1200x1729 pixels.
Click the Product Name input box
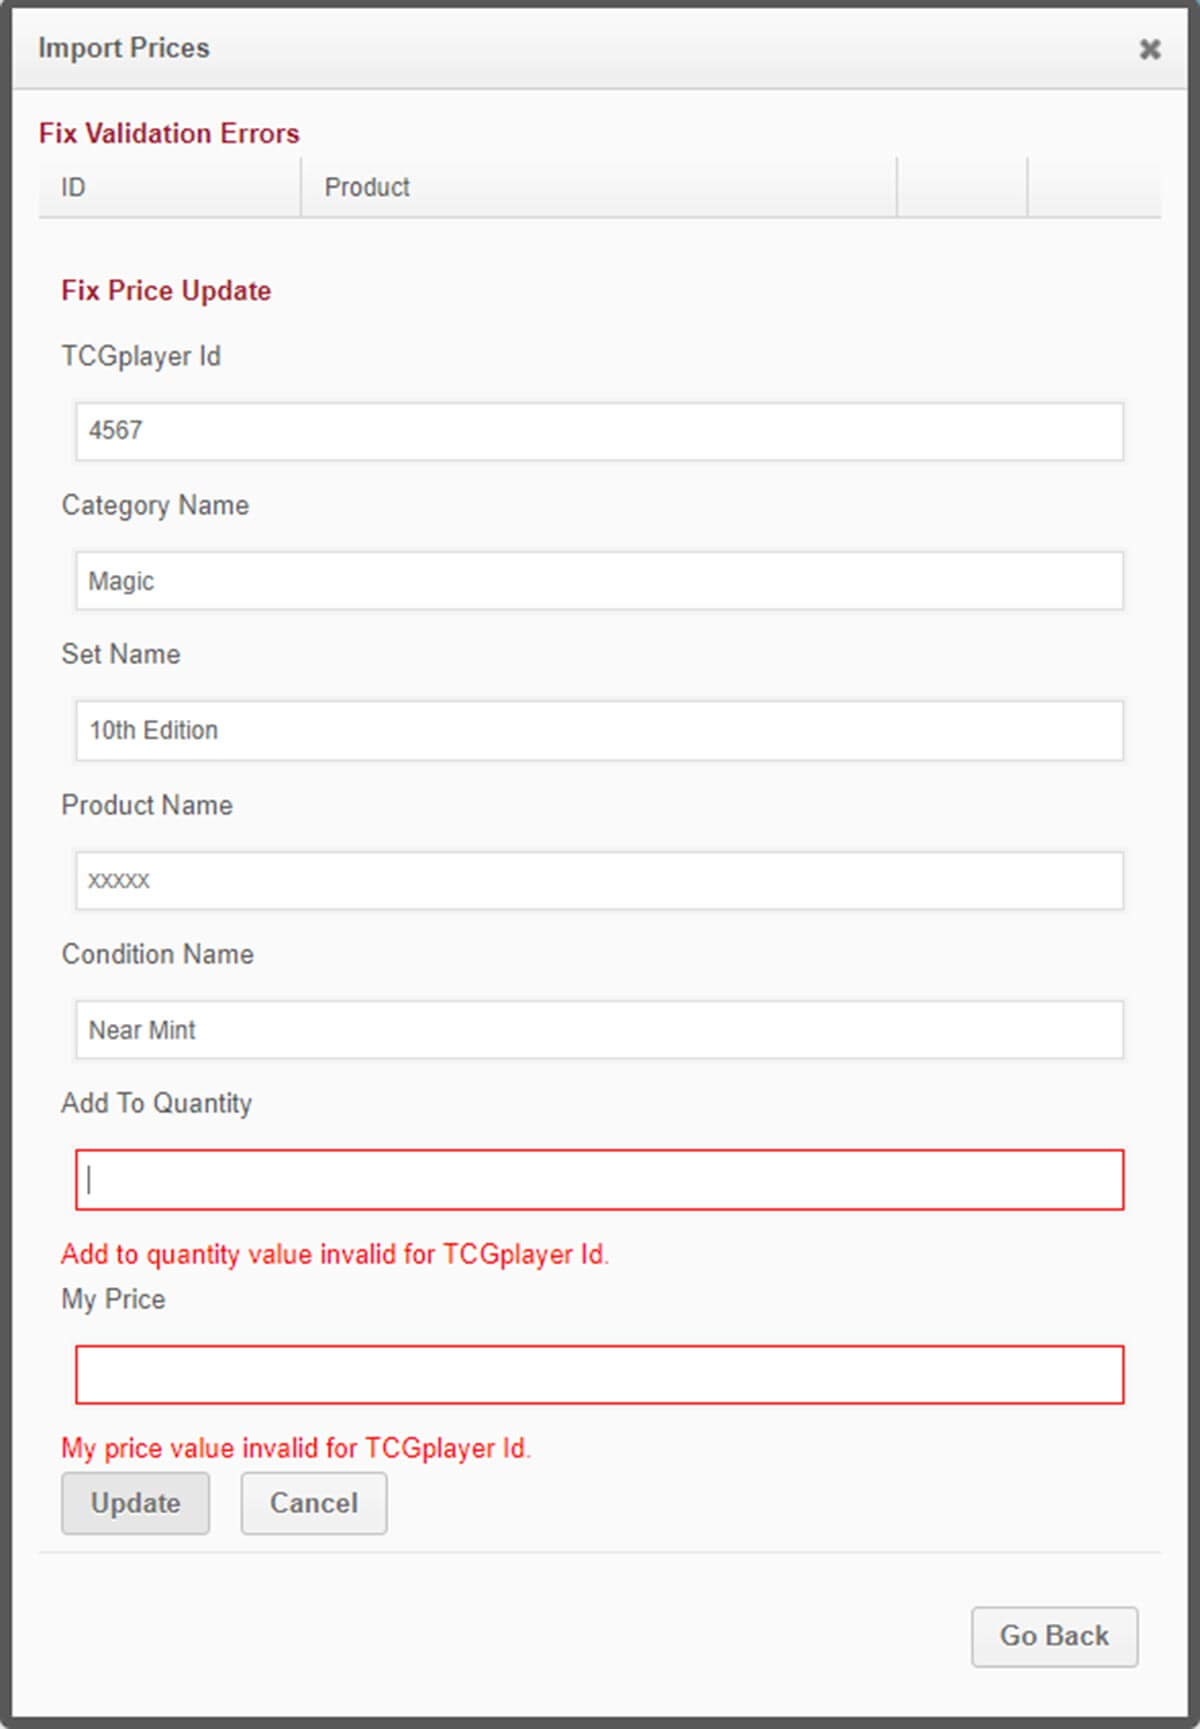599,880
